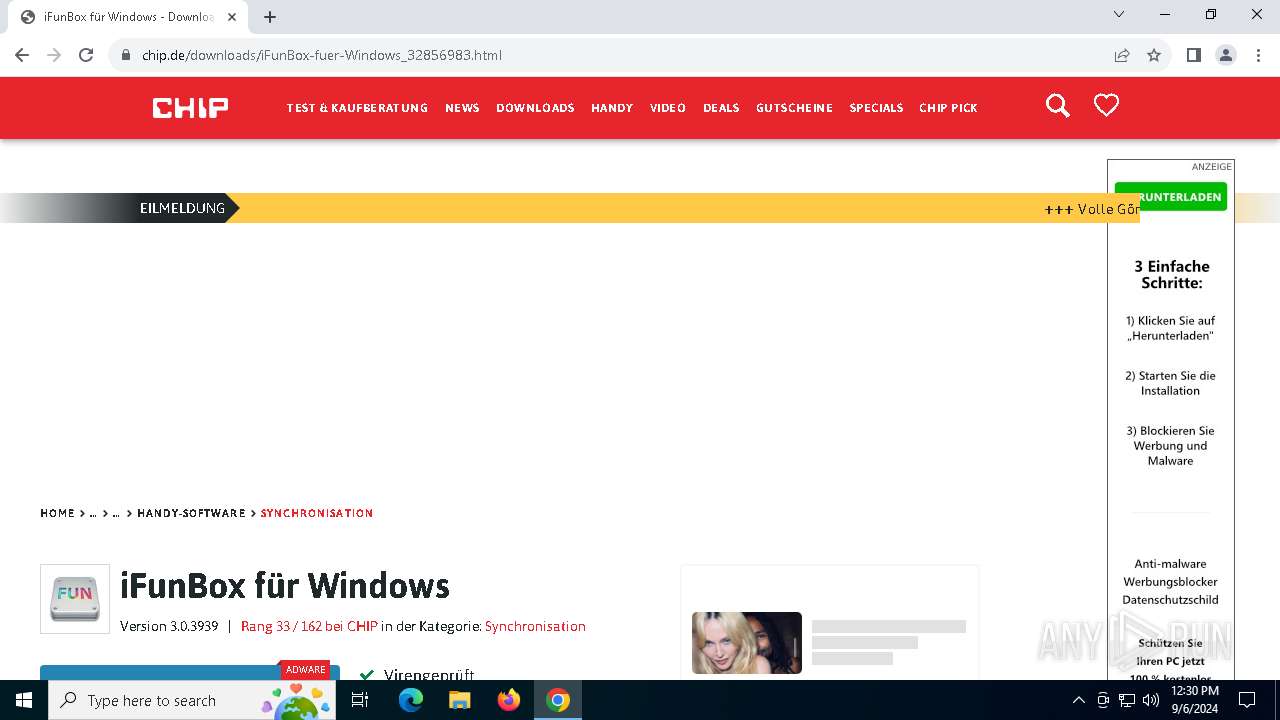The height and width of the screenshot is (720, 1280).
Task: Launch Firefox from the taskbar
Action: [509, 700]
